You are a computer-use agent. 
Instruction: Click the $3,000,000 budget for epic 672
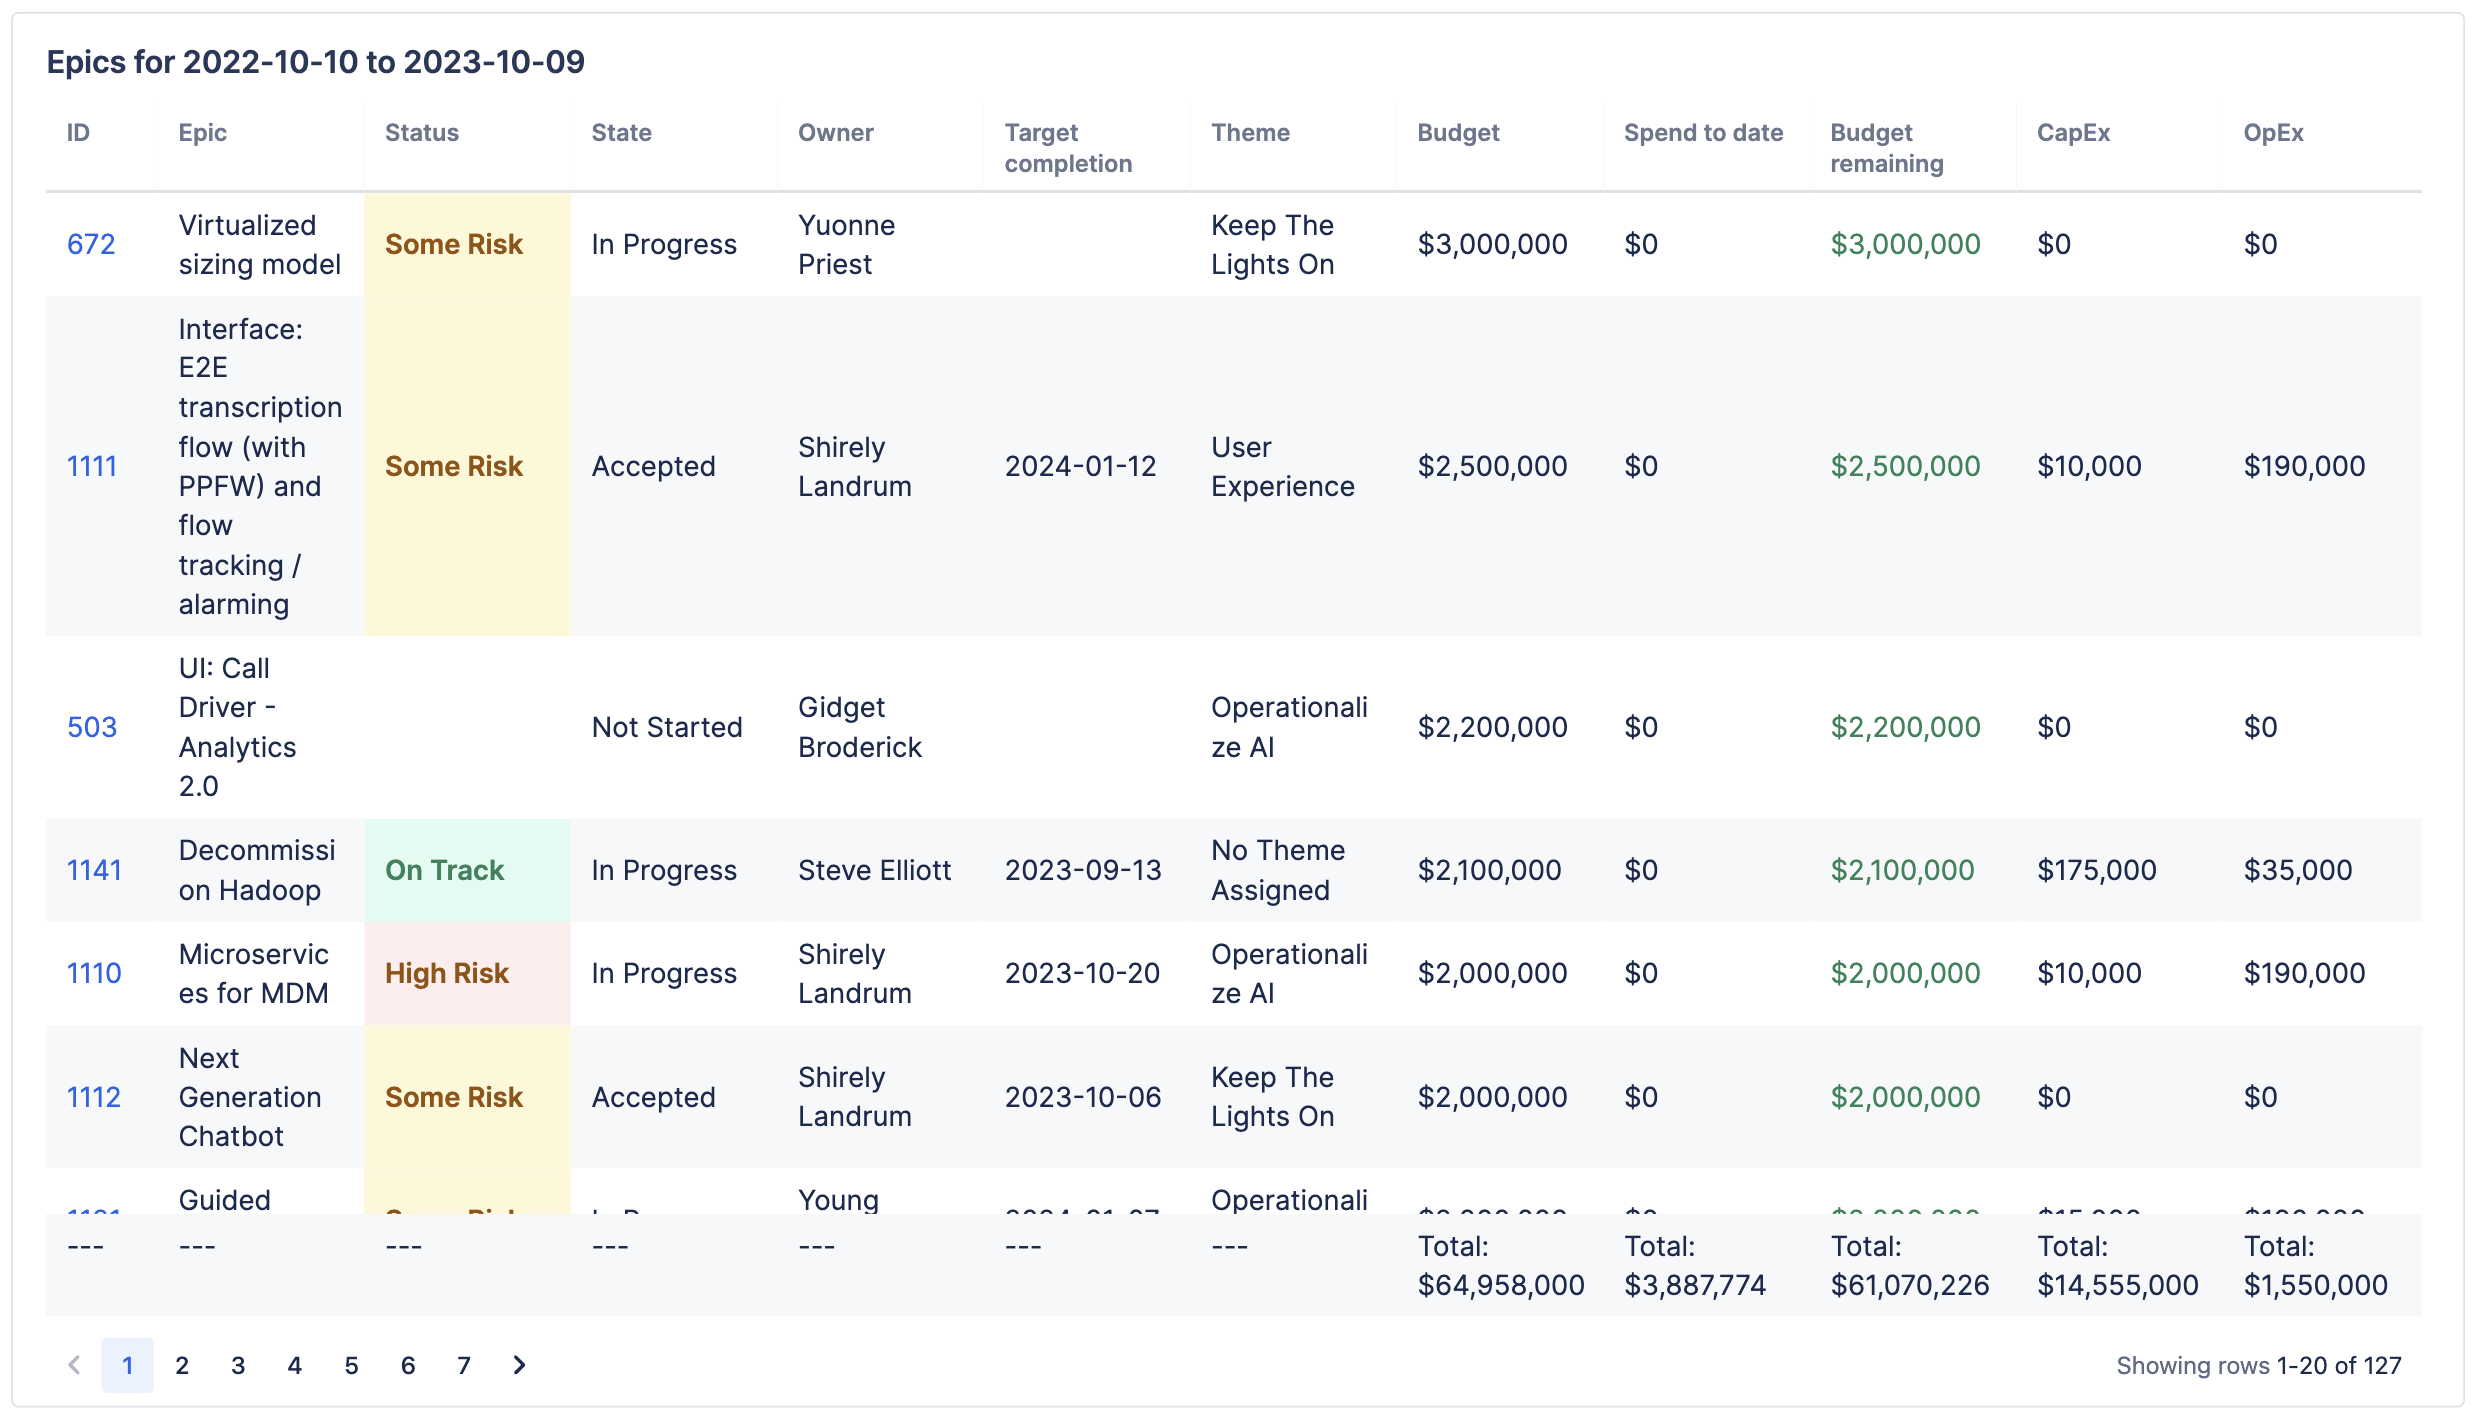[1492, 244]
